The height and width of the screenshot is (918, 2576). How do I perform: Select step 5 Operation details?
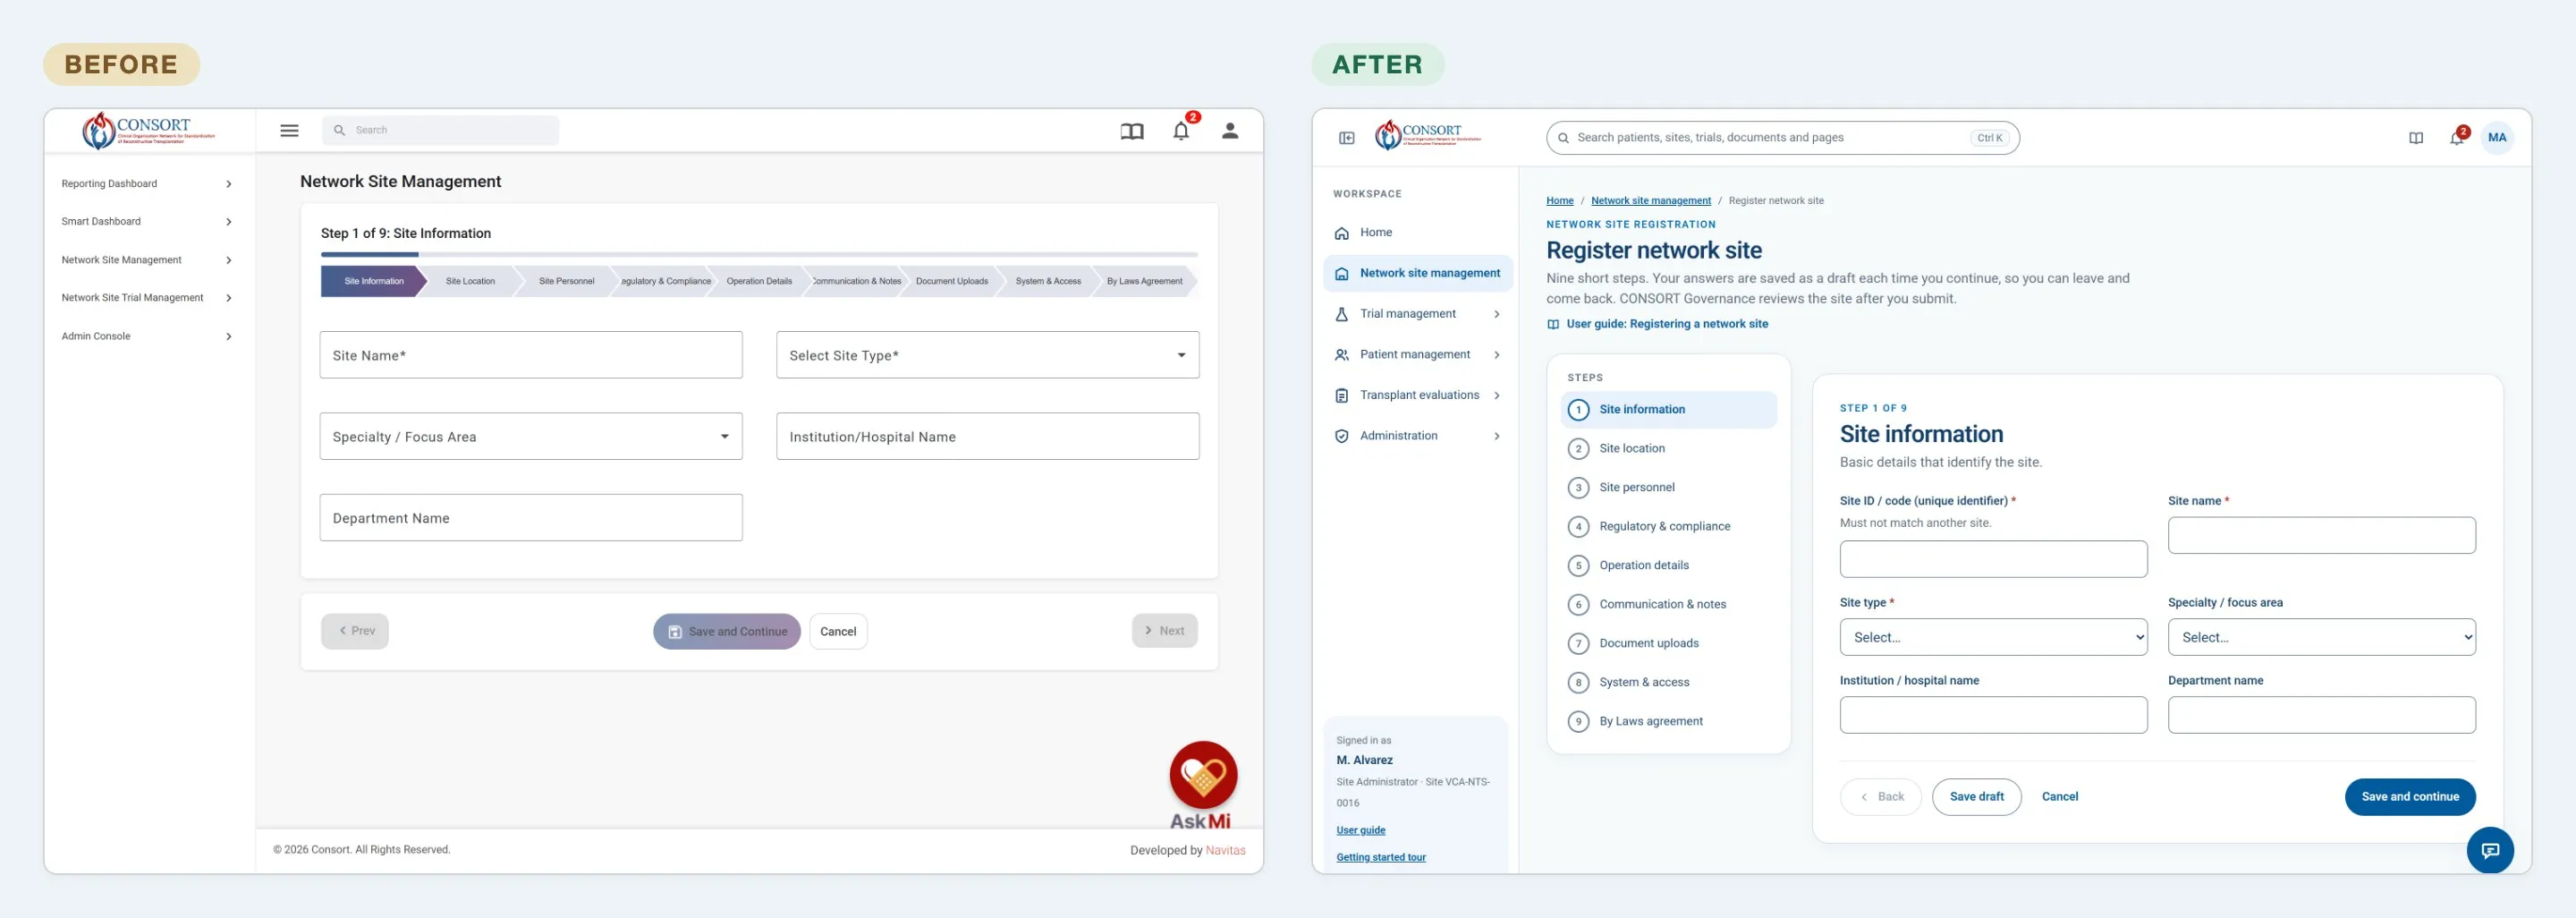[1668, 565]
